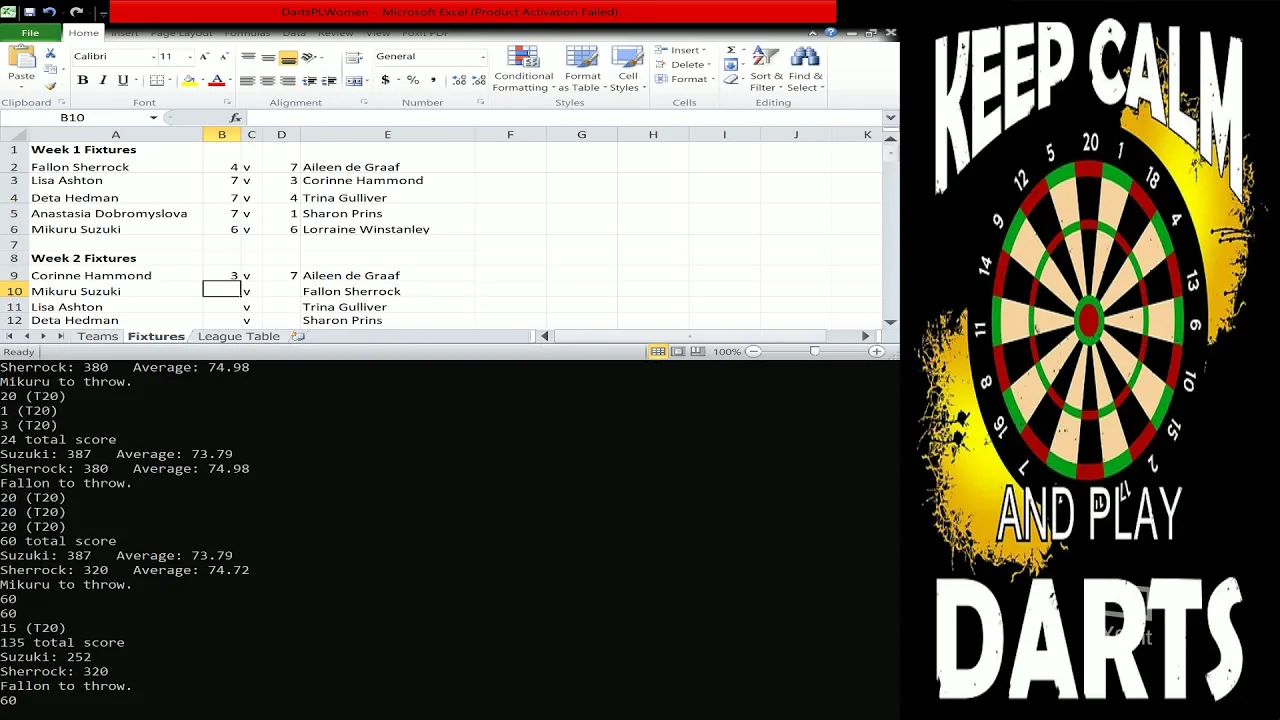Decrease font size with Shrink Font icon
Screen dimensions: 1280x720
[224, 56]
